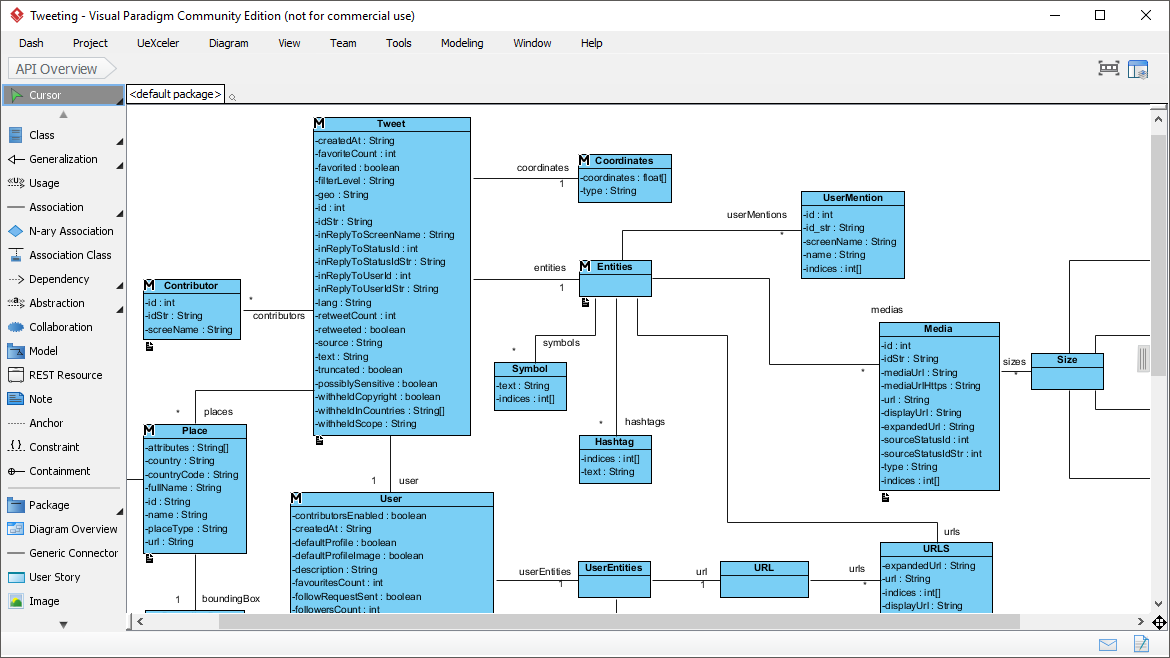Click the mail icon in bottom-right corner
Image resolution: width=1170 pixels, height=658 pixels.
(1108, 644)
